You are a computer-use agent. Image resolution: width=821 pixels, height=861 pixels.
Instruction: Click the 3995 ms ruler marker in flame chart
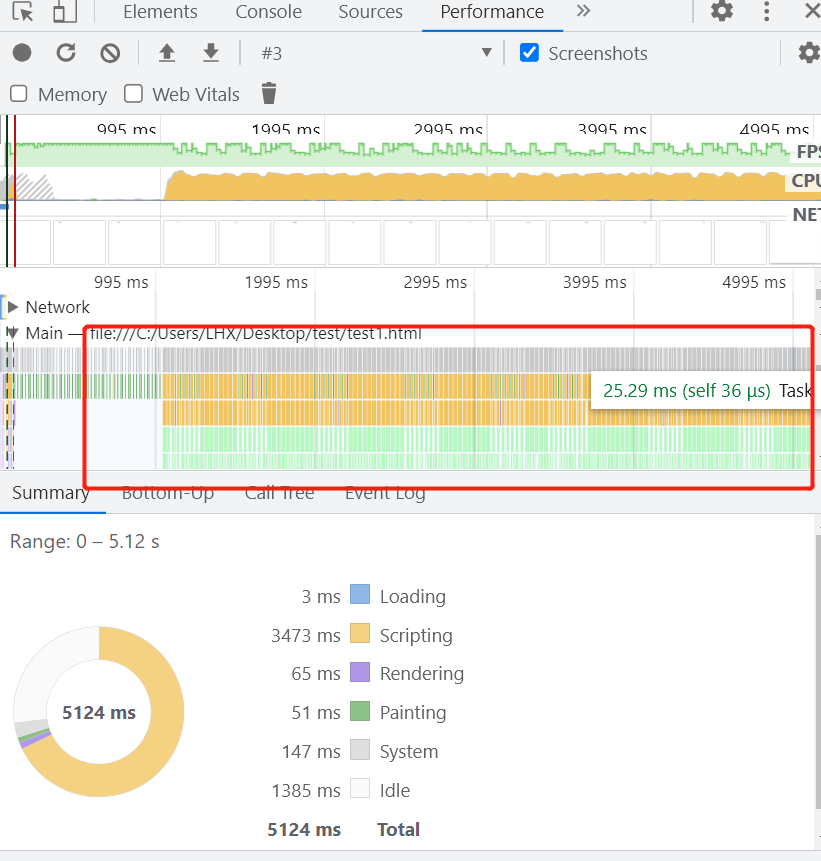(x=595, y=282)
